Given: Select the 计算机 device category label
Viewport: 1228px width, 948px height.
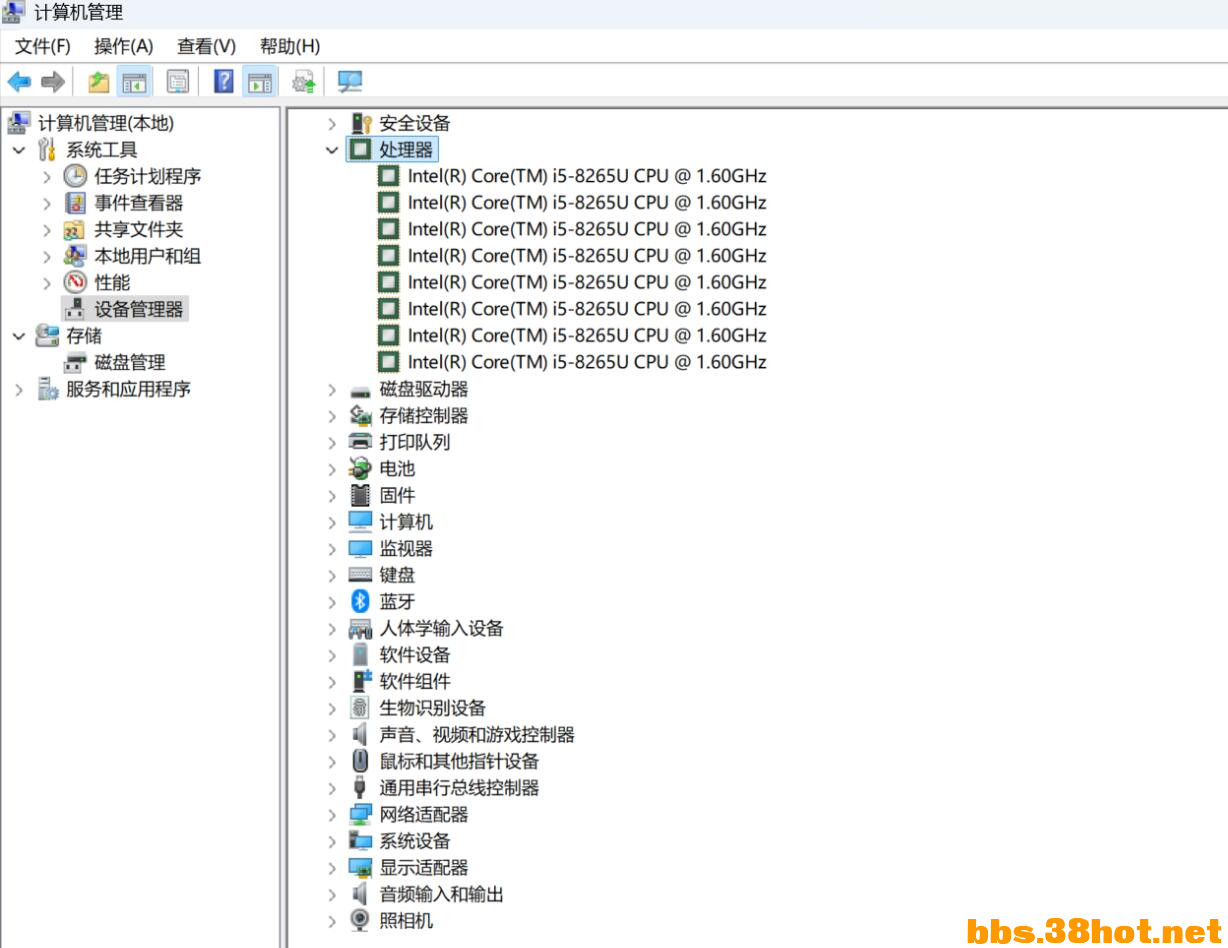Looking at the screenshot, I should pos(406,522).
